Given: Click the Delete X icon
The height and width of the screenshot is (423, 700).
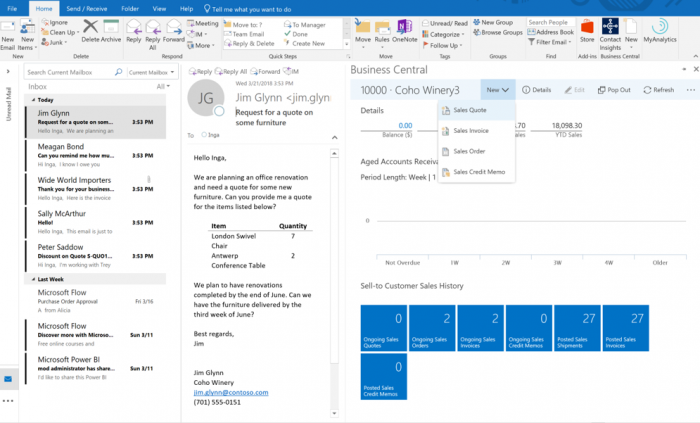Looking at the screenshot, I should (91, 27).
